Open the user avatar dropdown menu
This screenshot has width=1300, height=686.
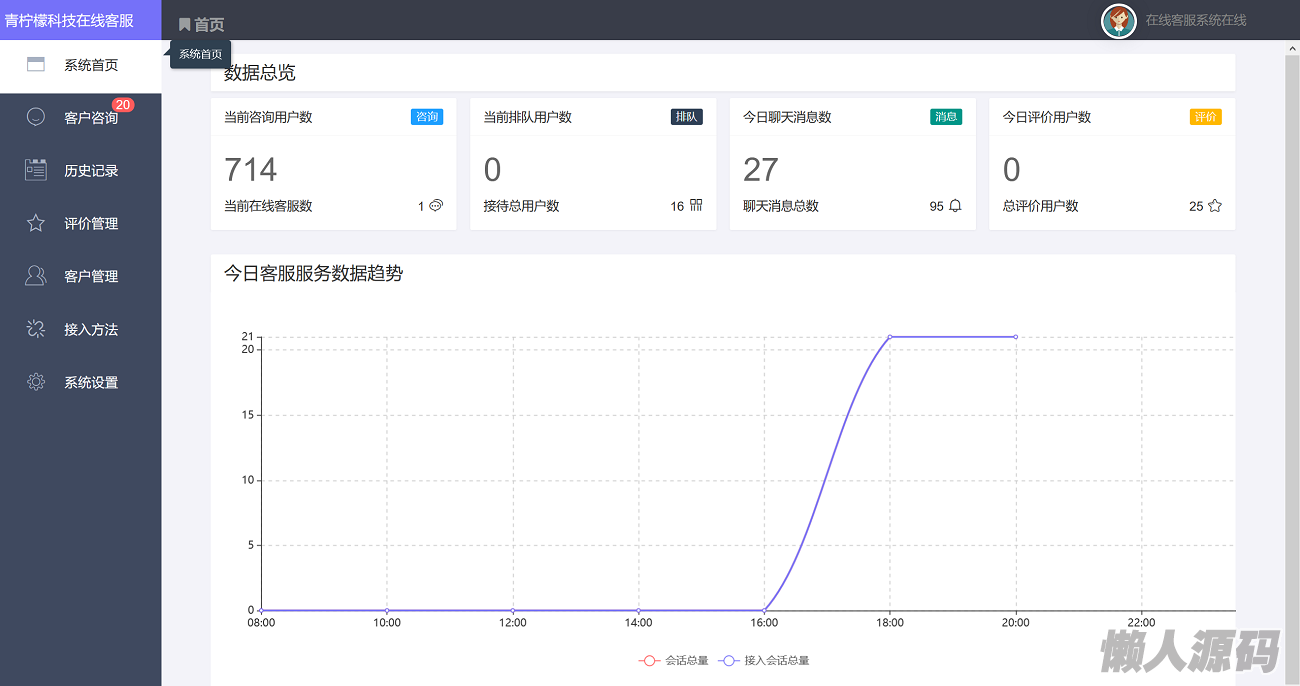pos(1119,20)
